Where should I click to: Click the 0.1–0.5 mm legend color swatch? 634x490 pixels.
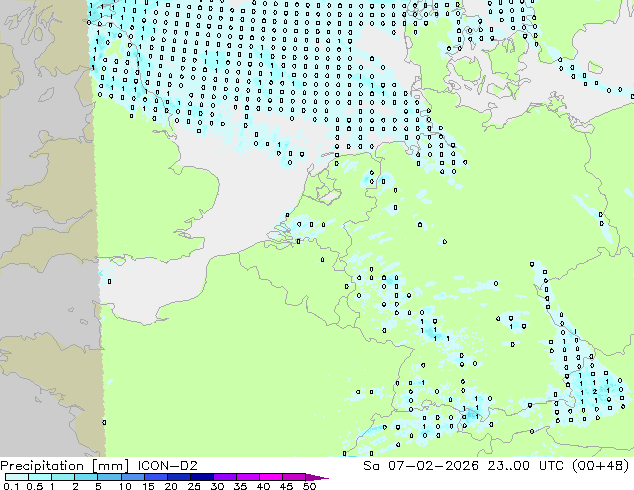point(17,477)
